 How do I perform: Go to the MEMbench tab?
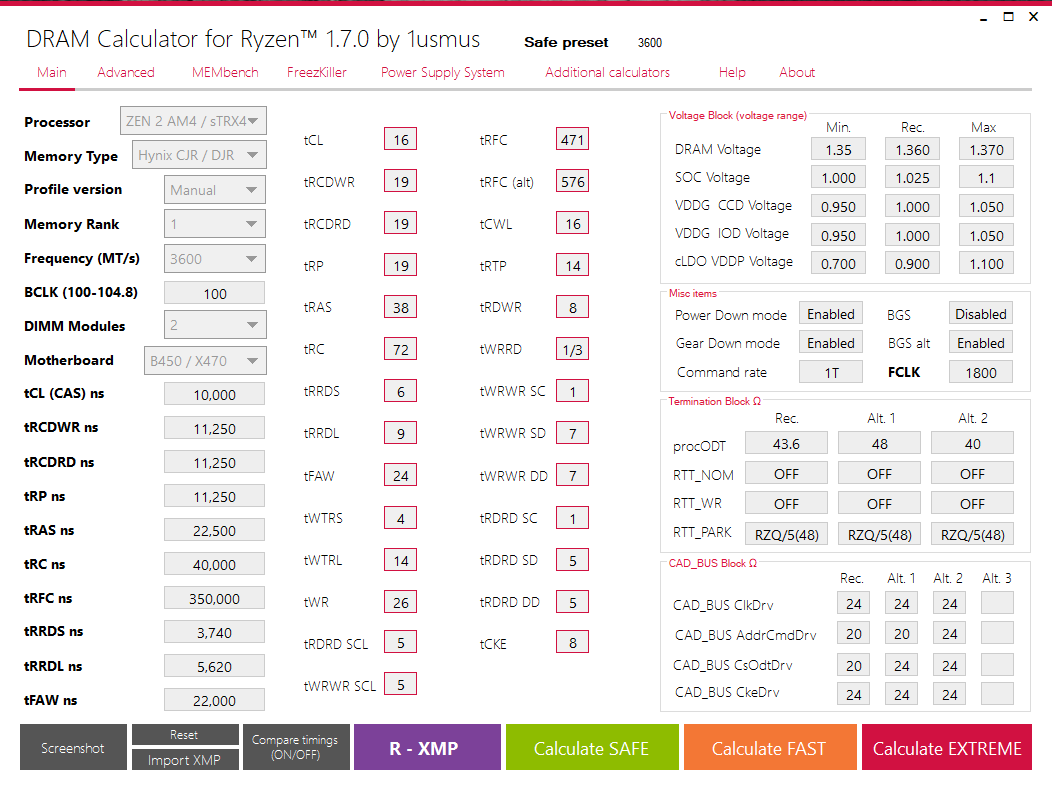click(225, 72)
